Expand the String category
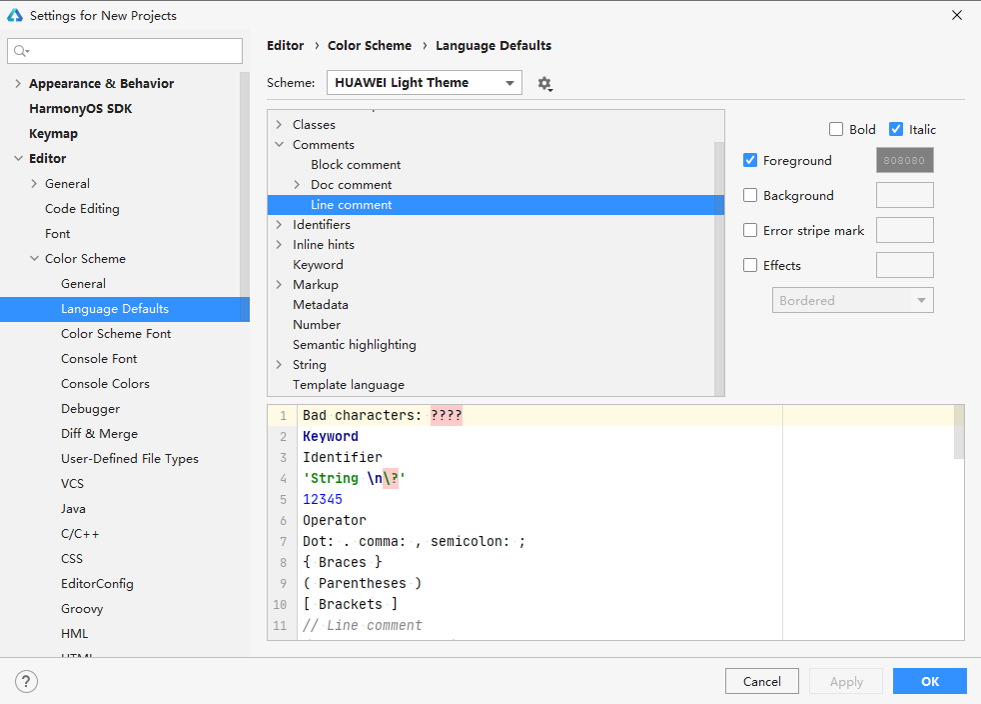This screenshot has width=981, height=704. pos(279,365)
